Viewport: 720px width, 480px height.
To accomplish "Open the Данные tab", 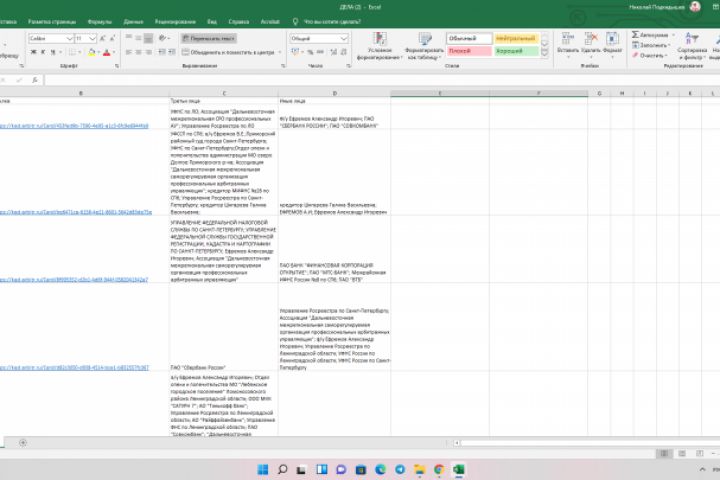I will 133,22.
